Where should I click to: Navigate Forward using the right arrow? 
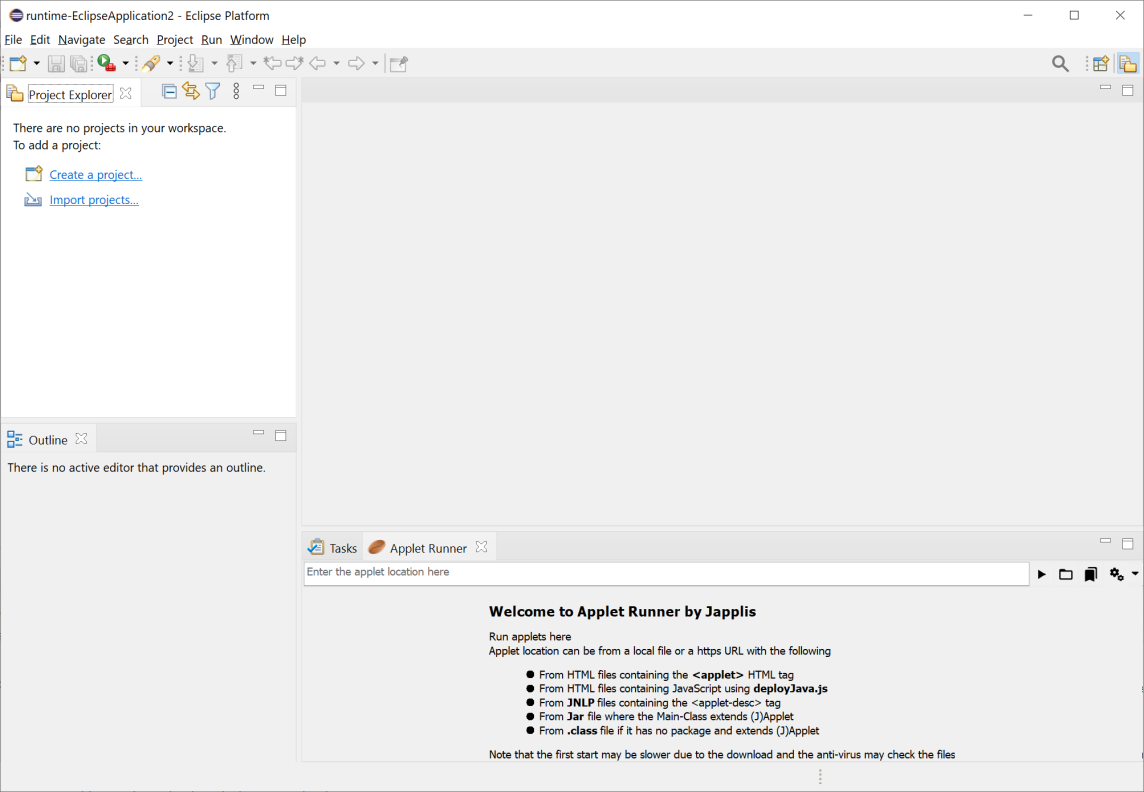(356, 63)
